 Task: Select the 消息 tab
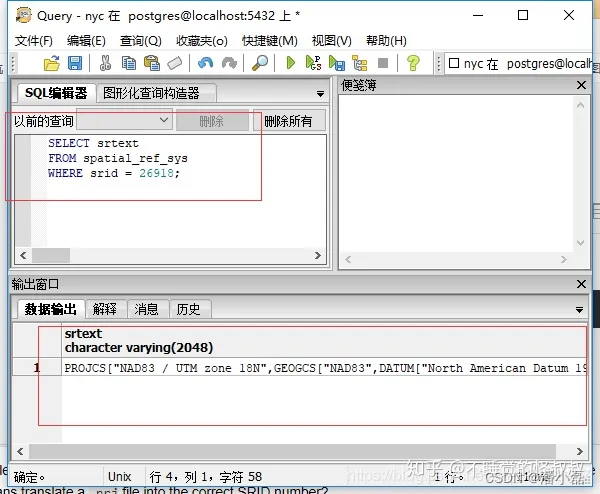point(147,309)
